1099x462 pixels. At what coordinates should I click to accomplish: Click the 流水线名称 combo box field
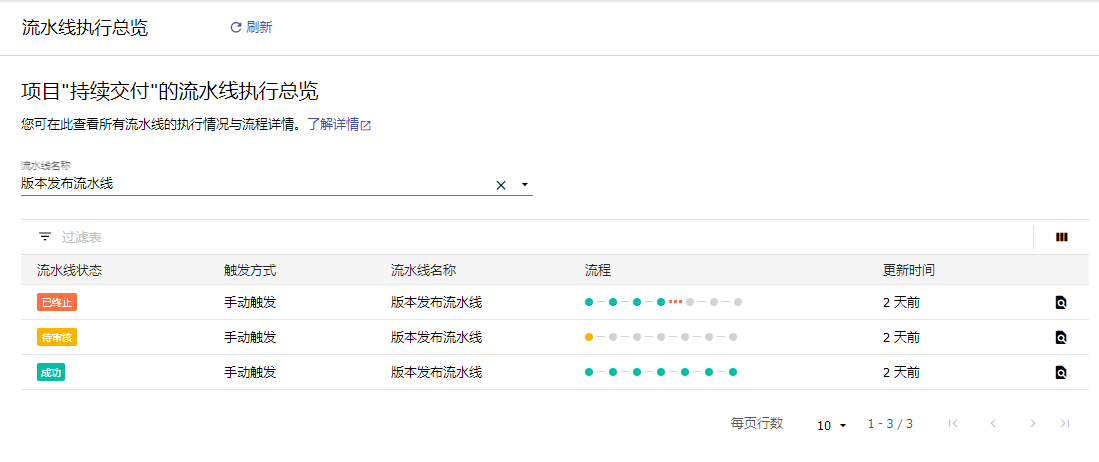click(277, 184)
